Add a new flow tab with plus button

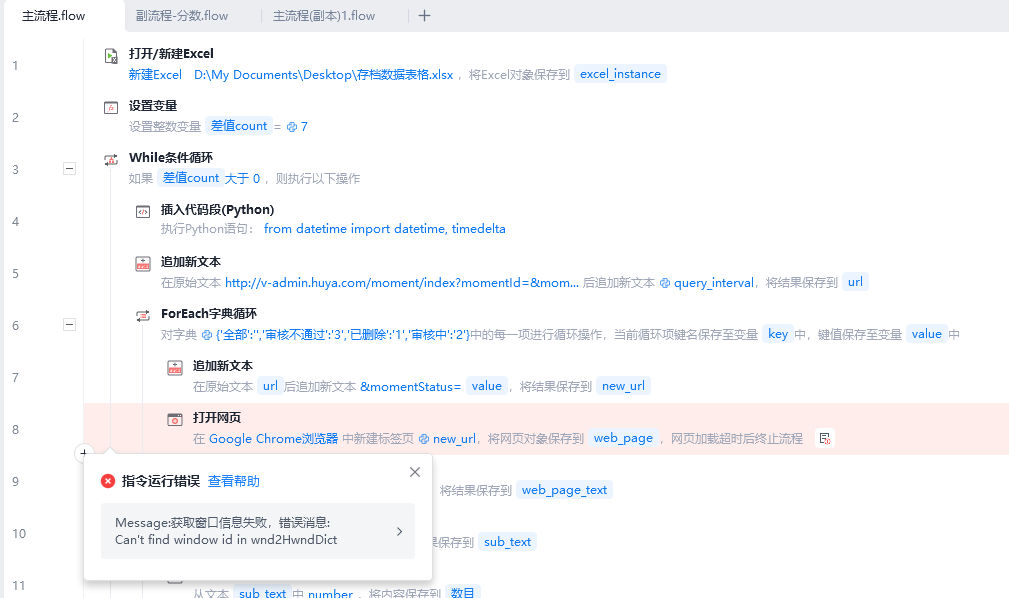pos(424,16)
